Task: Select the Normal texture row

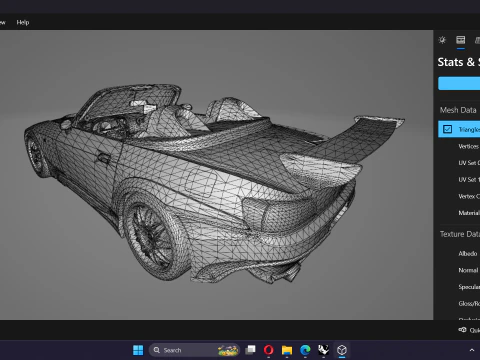Action: [459, 270]
